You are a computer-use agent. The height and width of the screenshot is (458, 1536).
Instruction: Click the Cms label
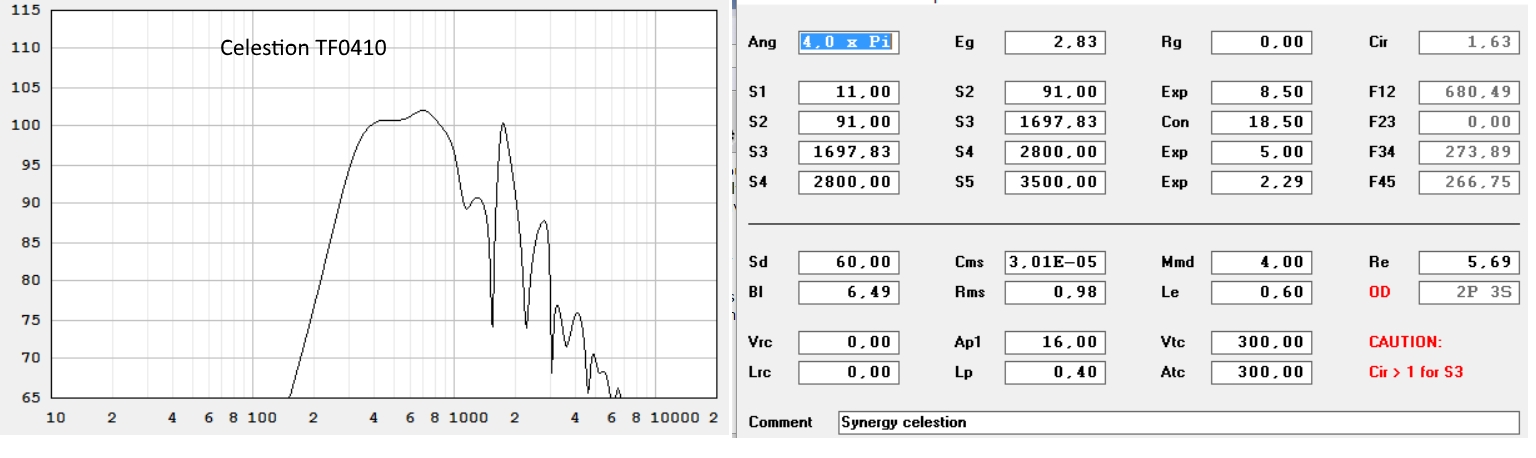click(968, 262)
